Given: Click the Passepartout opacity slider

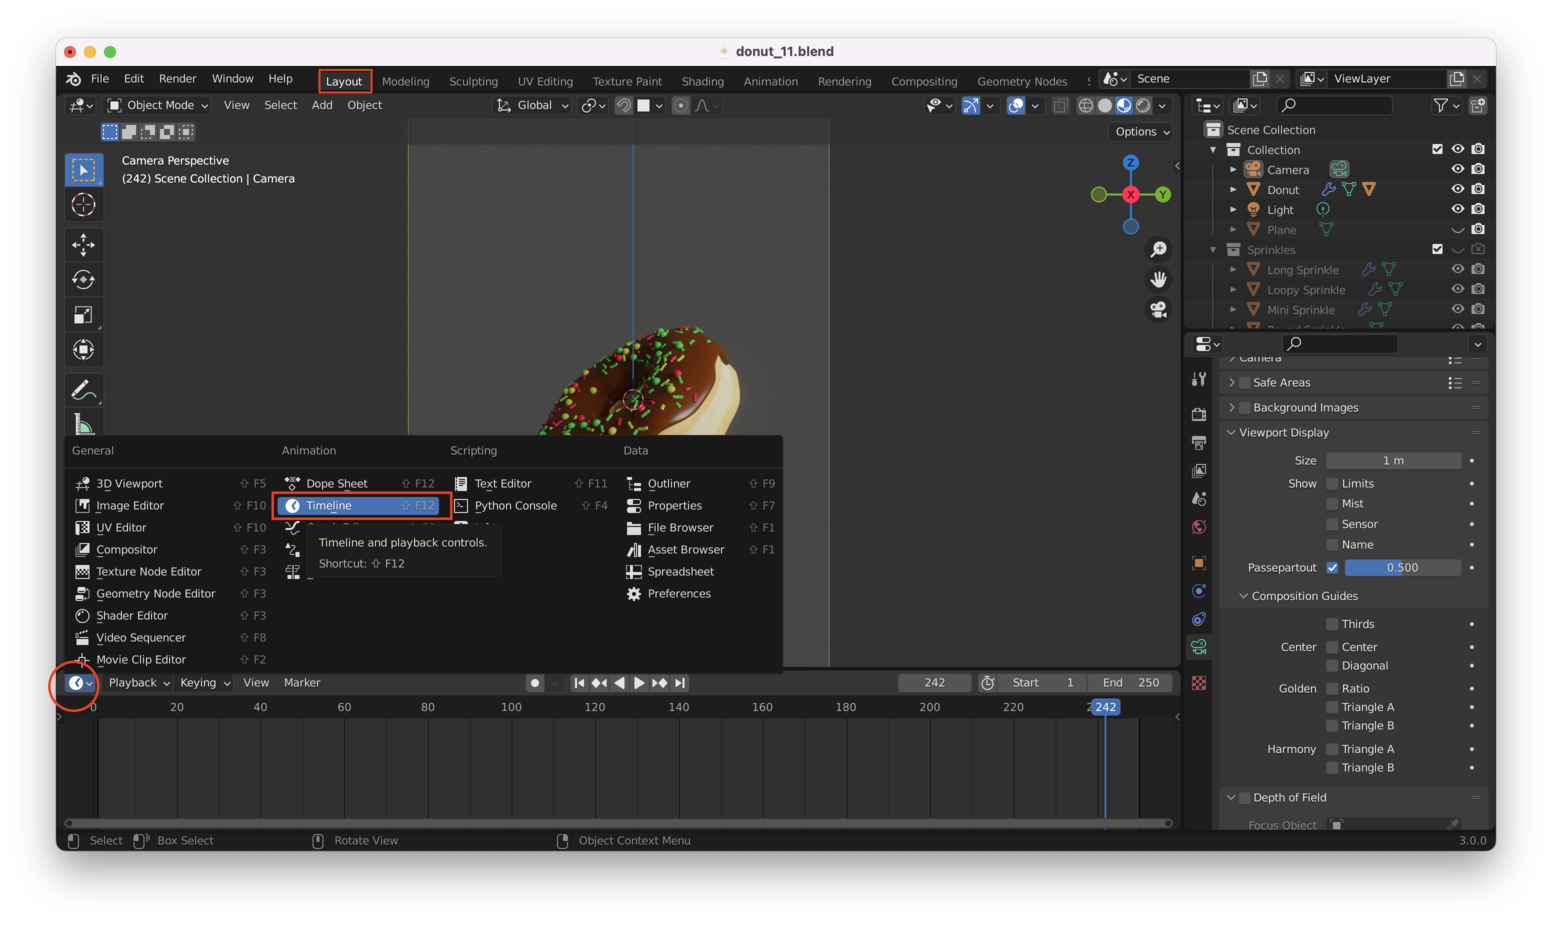Looking at the screenshot, I should pos(1402,568).
